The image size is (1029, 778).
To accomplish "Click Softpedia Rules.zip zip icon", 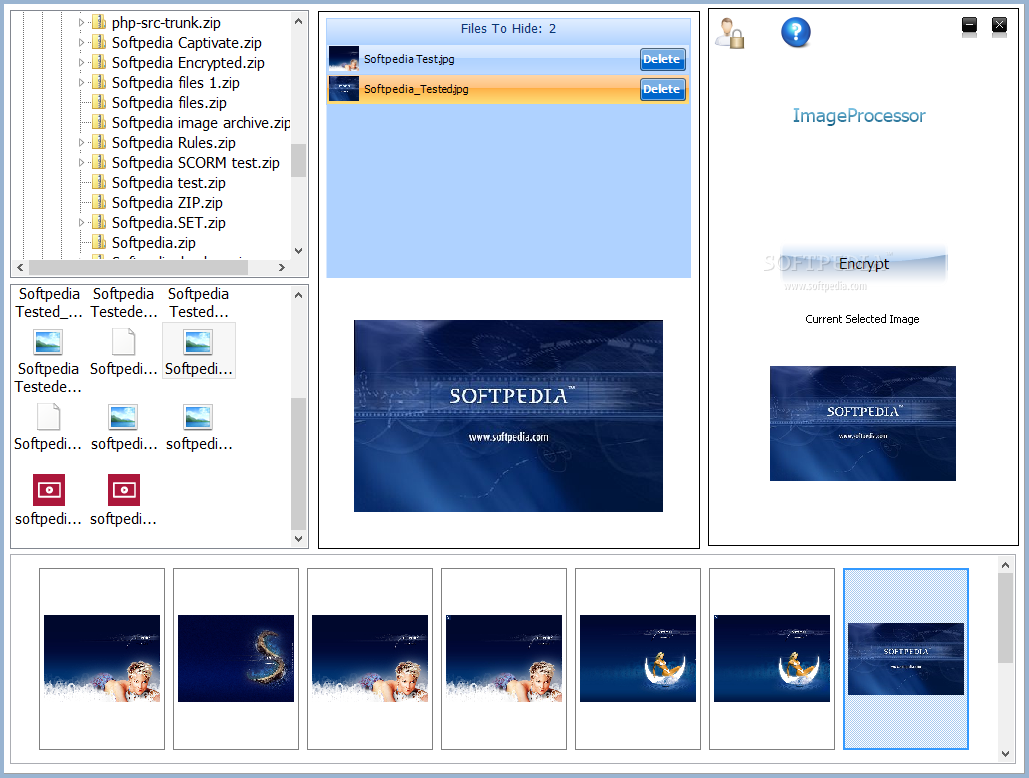I will point(99,143).
